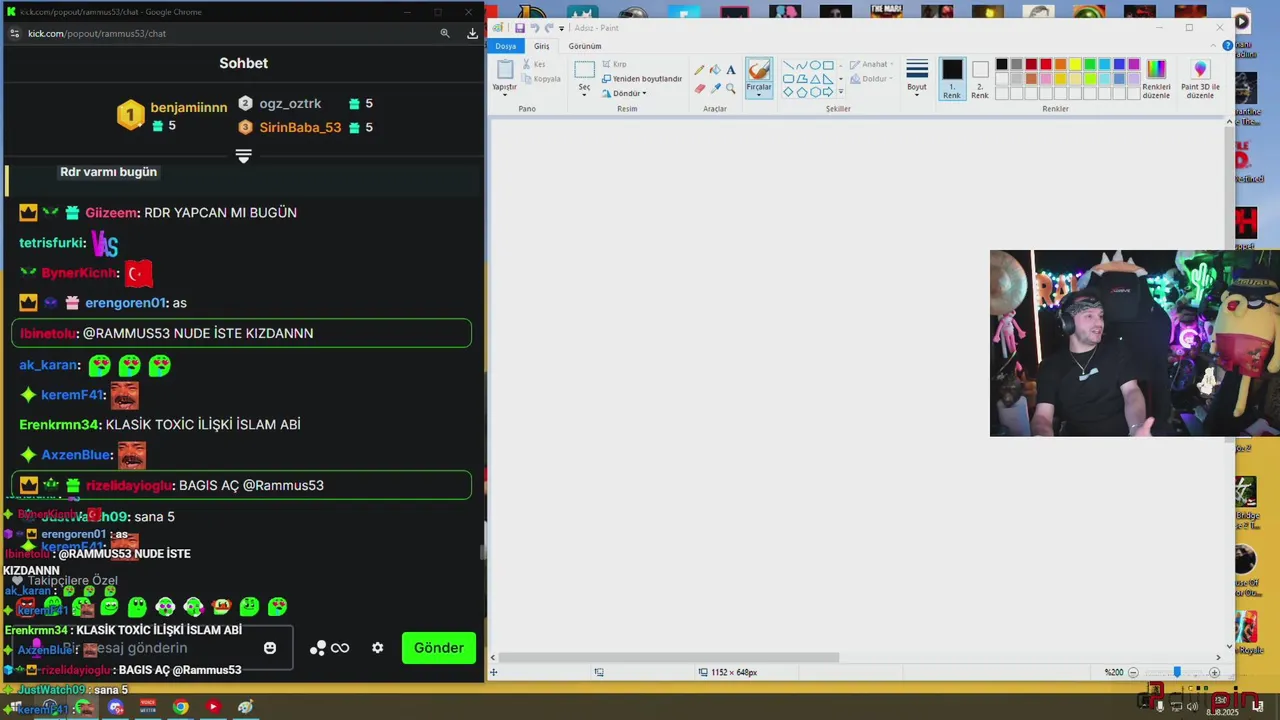Click the Yapıştır clipboard icon
The image size is (1280, 720).
pos(505,70)
